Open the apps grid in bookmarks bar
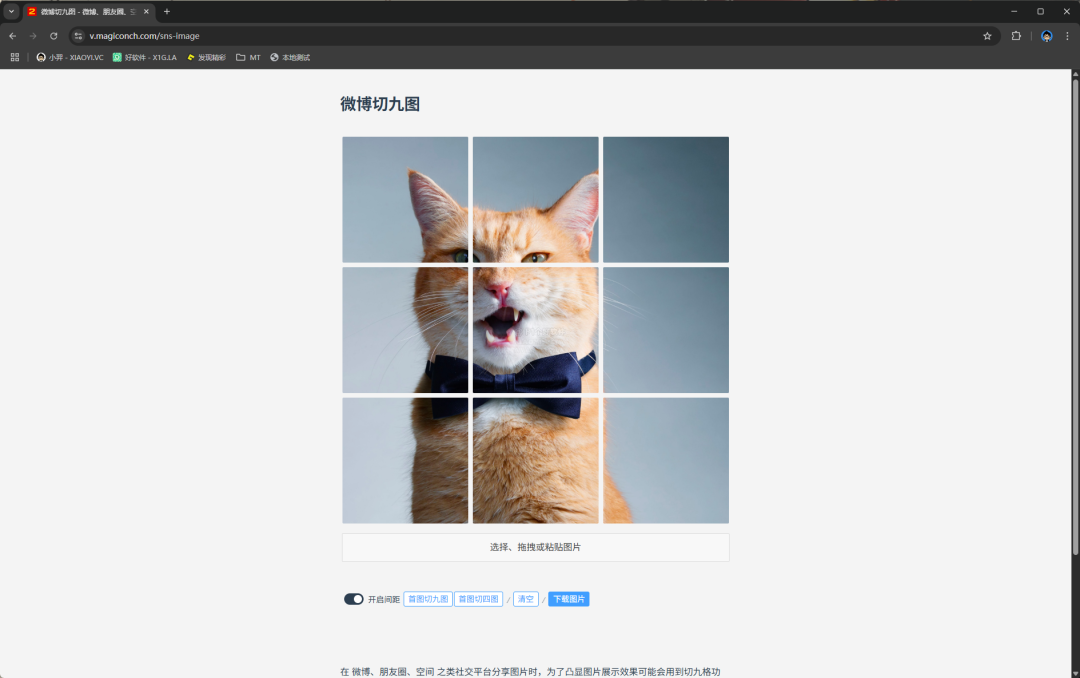Image resolution: width=1080 pixels, height=678 pixels. pyautogui.click(x=15, y=57)
